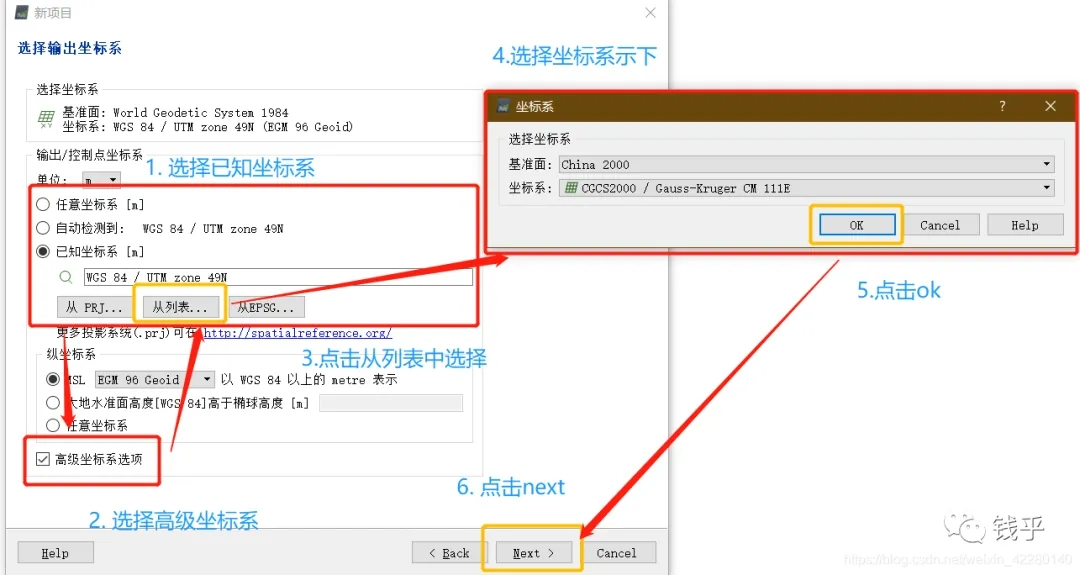The width and height of the screenshot is (1080, 575).
Task: Click the green grid coordinate system icon
Action: pyautogui.click(x=46, y=120)
